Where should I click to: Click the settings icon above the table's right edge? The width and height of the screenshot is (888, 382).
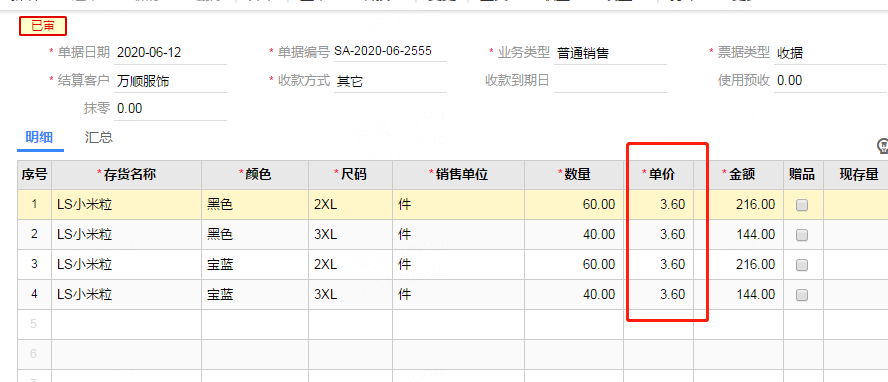pos(883,147)
